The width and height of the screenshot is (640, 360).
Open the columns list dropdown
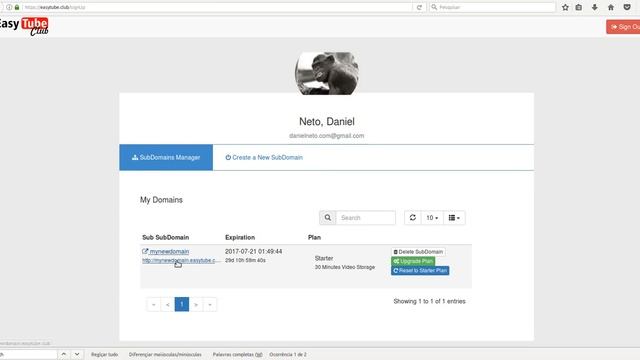coord(454,218)
